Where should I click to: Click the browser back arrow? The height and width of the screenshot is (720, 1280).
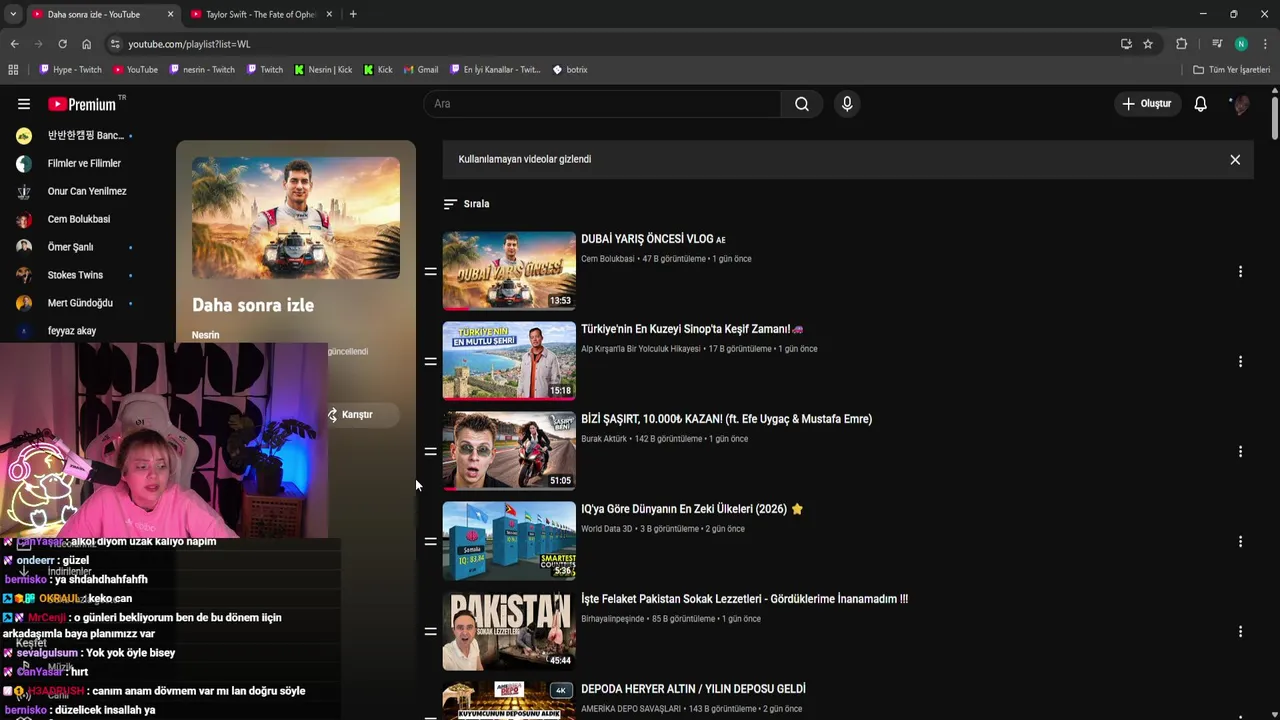pyautogui.click(x=14, y=44)
